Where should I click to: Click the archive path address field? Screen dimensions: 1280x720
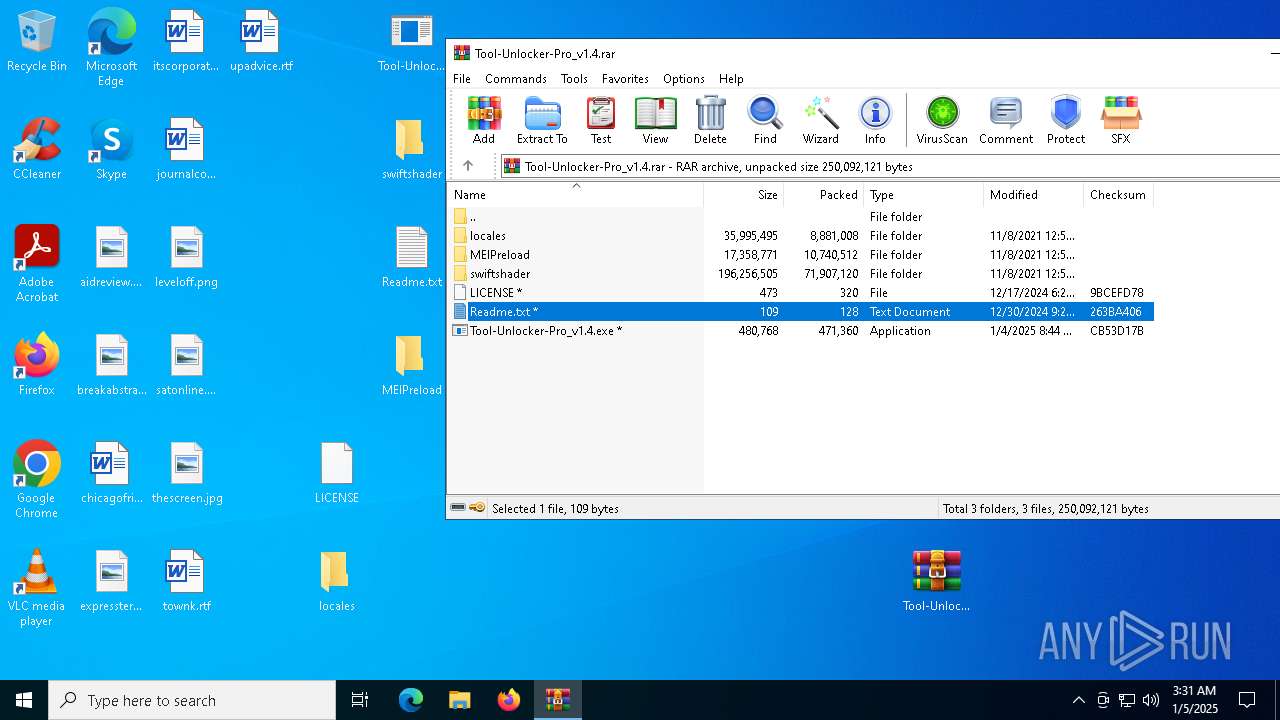point(890,166)
